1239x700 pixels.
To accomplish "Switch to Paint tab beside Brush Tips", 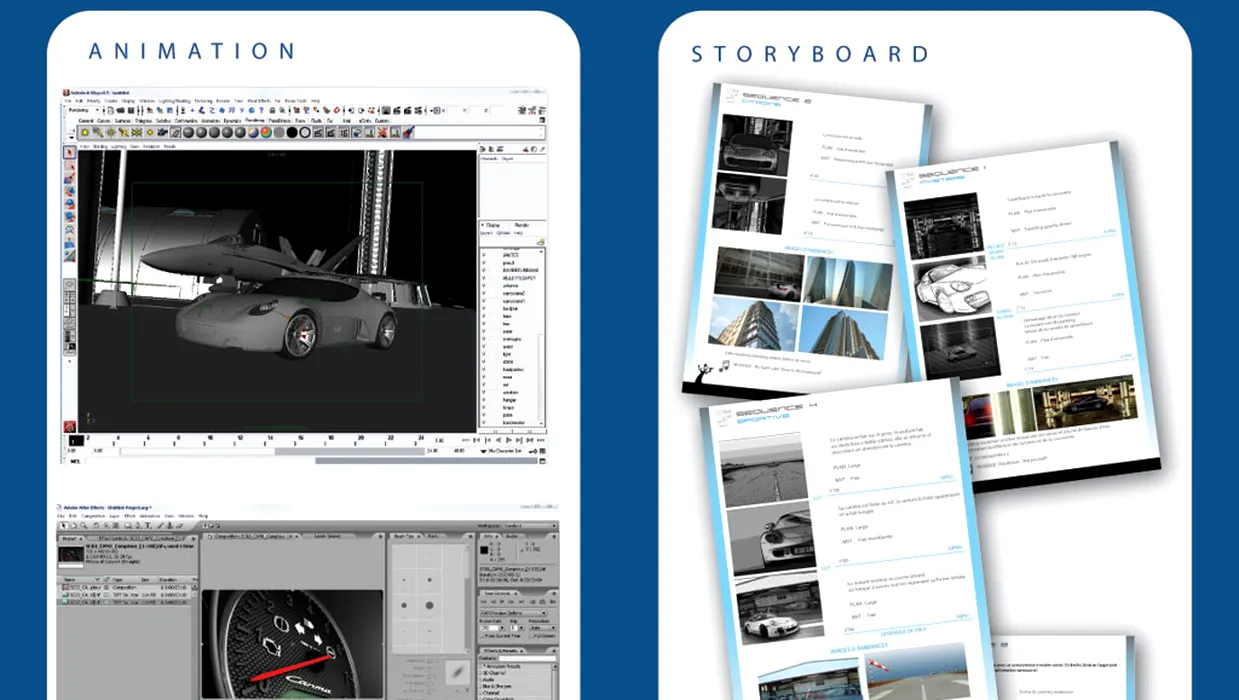I will click(433, 536).
